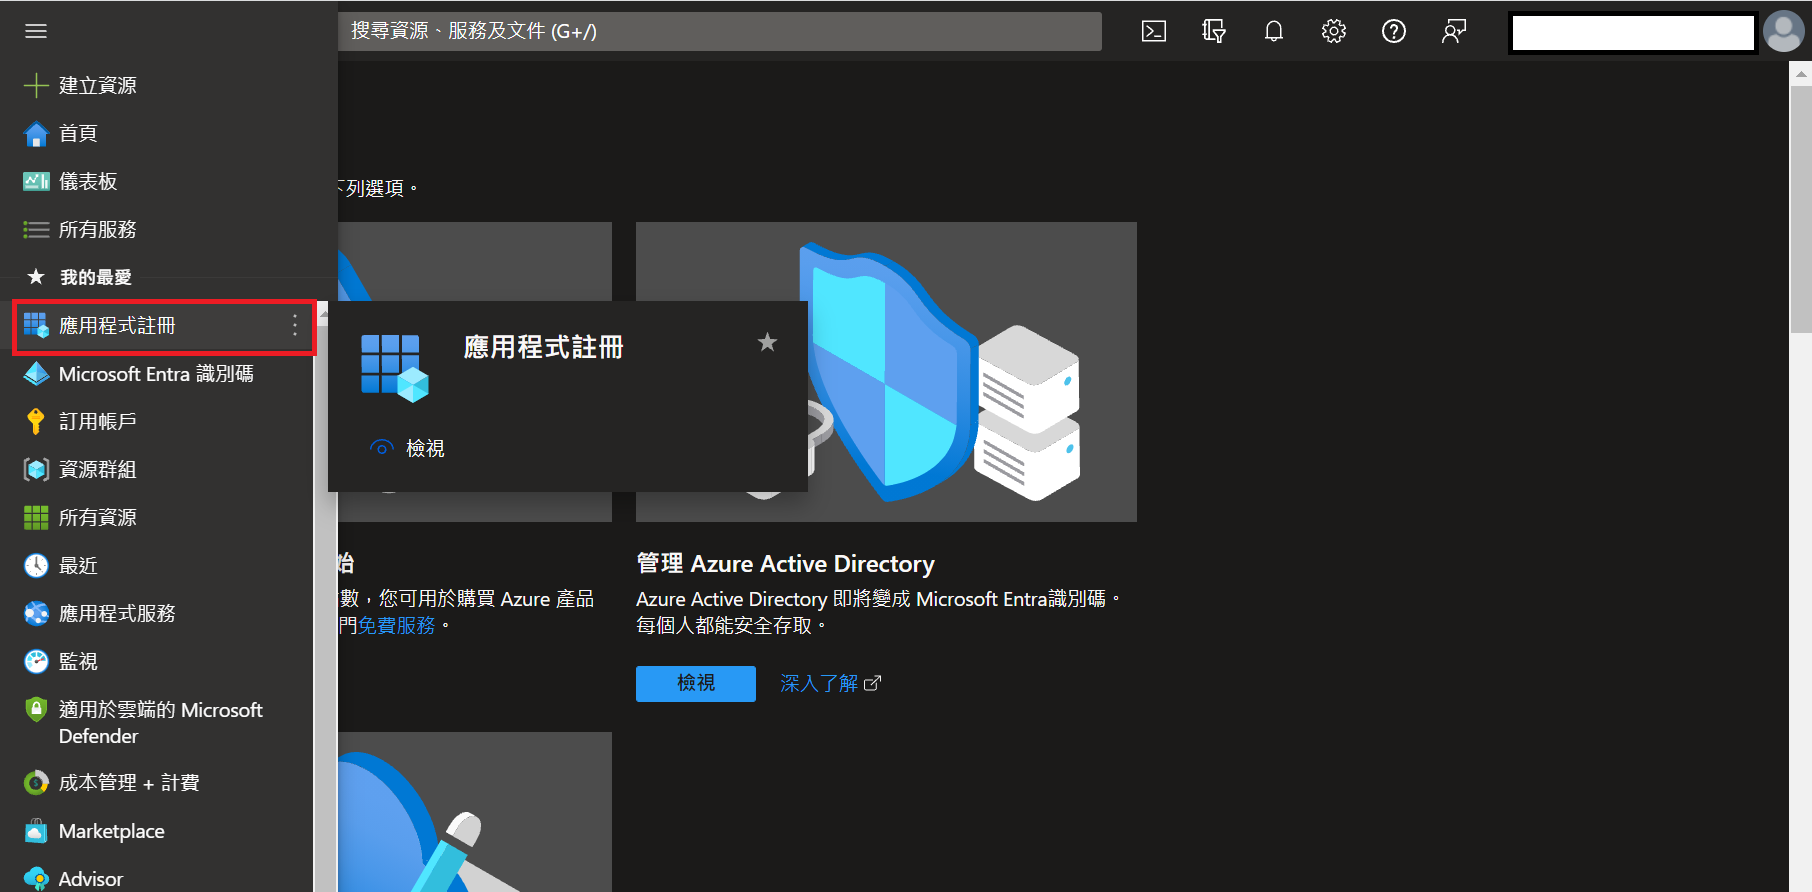Click the green plus icon for 建立資源
The width and height of the screenshot is (1812, 892).
[x=36, y=85]
